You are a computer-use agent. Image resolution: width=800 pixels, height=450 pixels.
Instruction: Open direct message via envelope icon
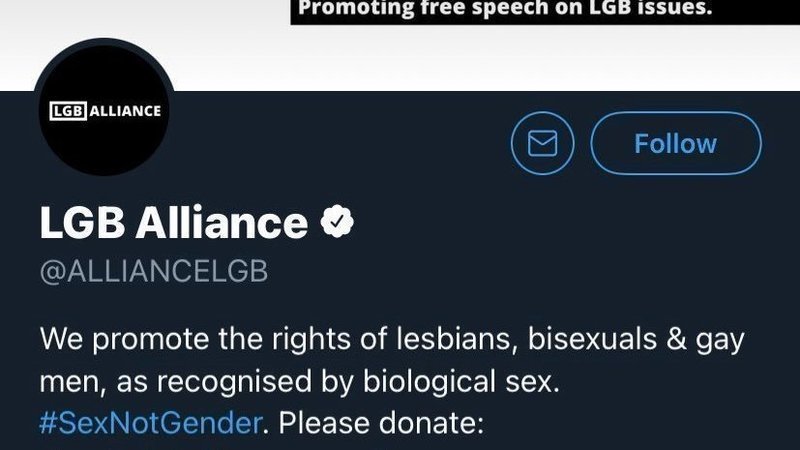(542, 143)
